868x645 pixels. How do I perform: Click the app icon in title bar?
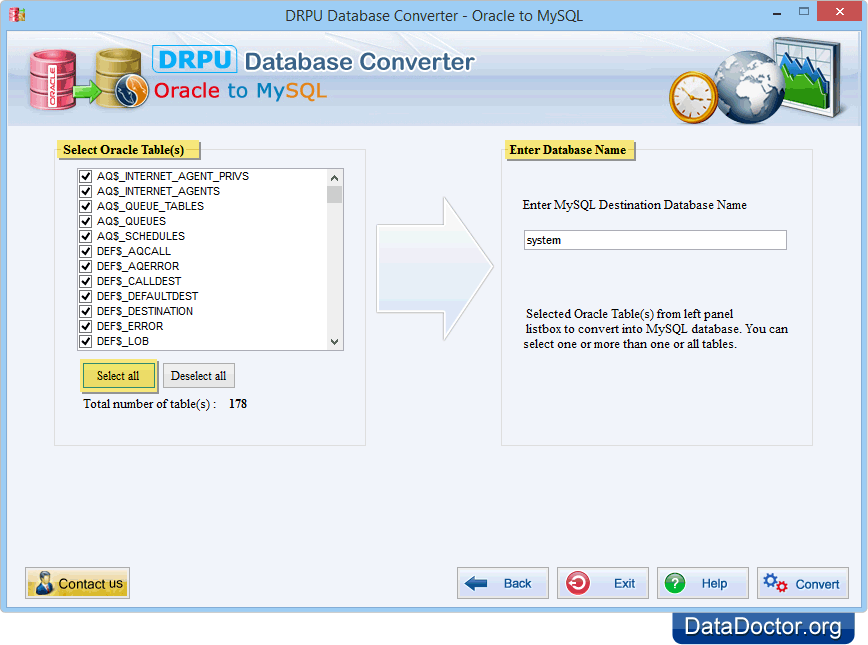pos(17,14)
